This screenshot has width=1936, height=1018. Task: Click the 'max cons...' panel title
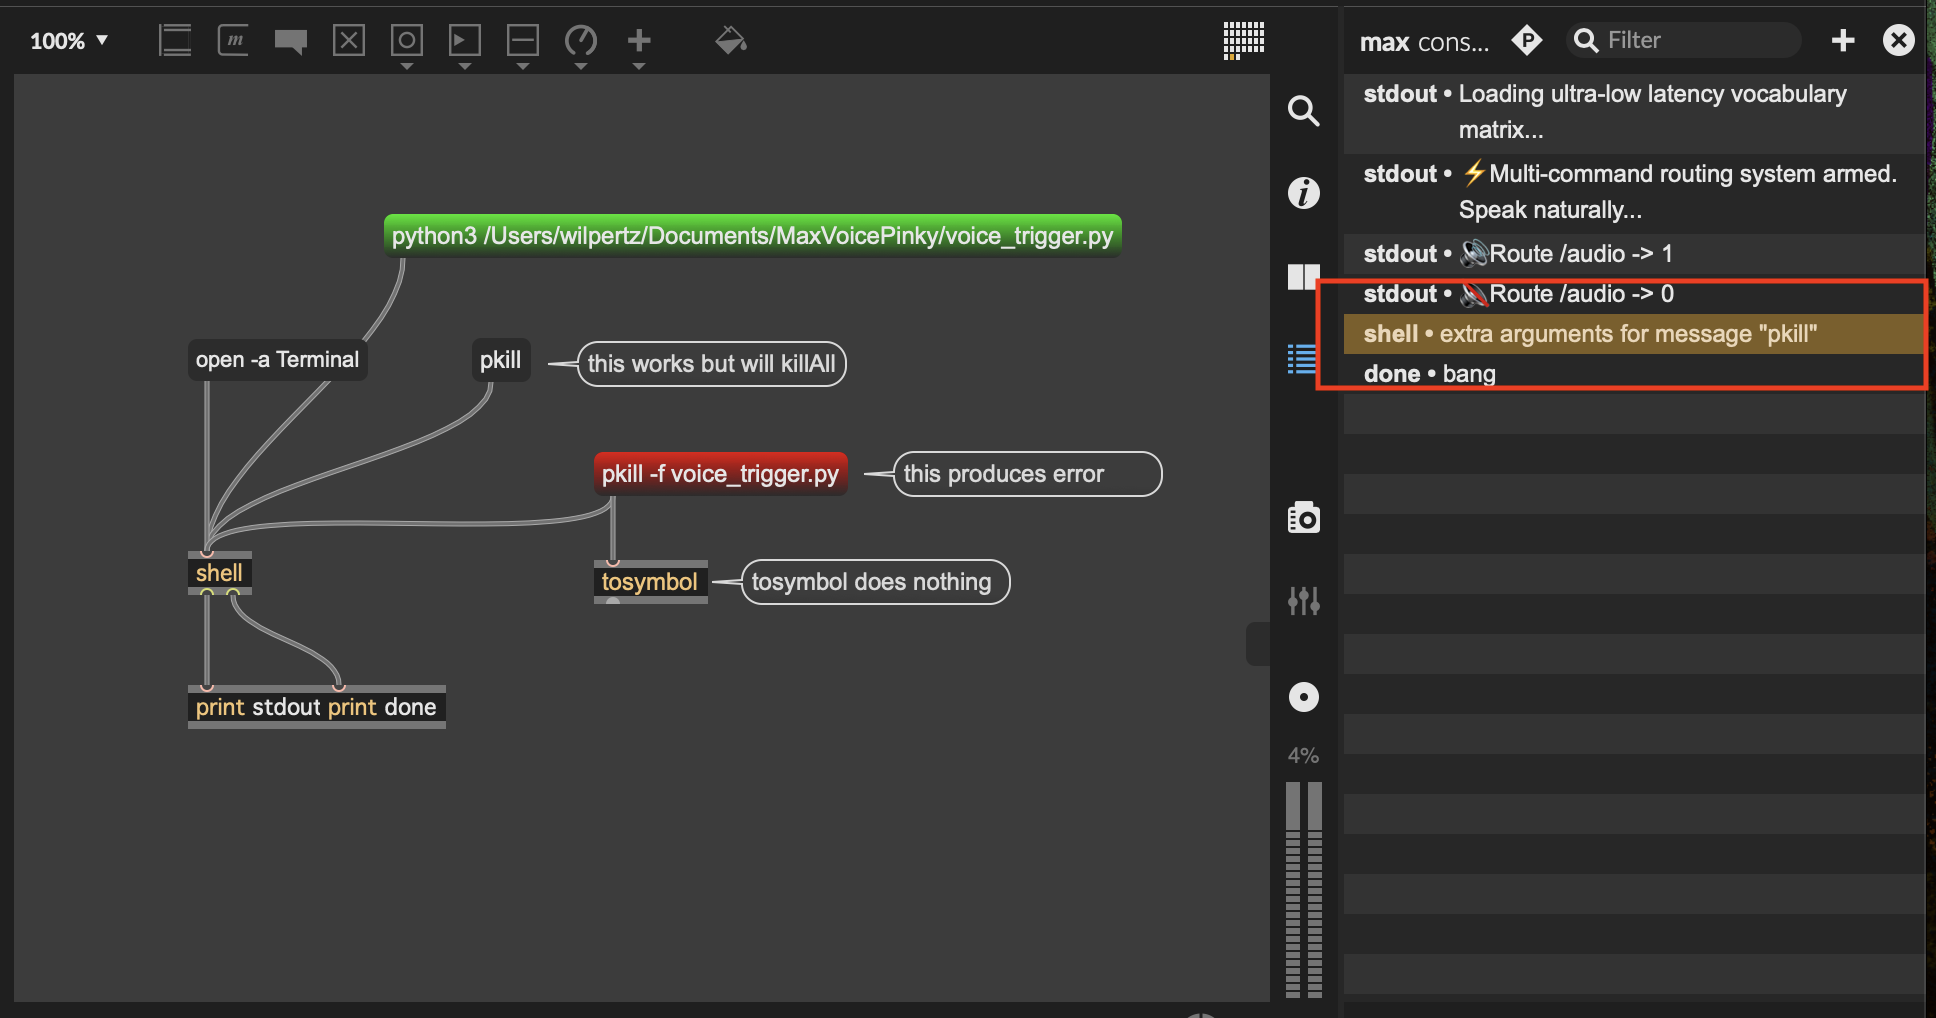[x=1424, y=42]
